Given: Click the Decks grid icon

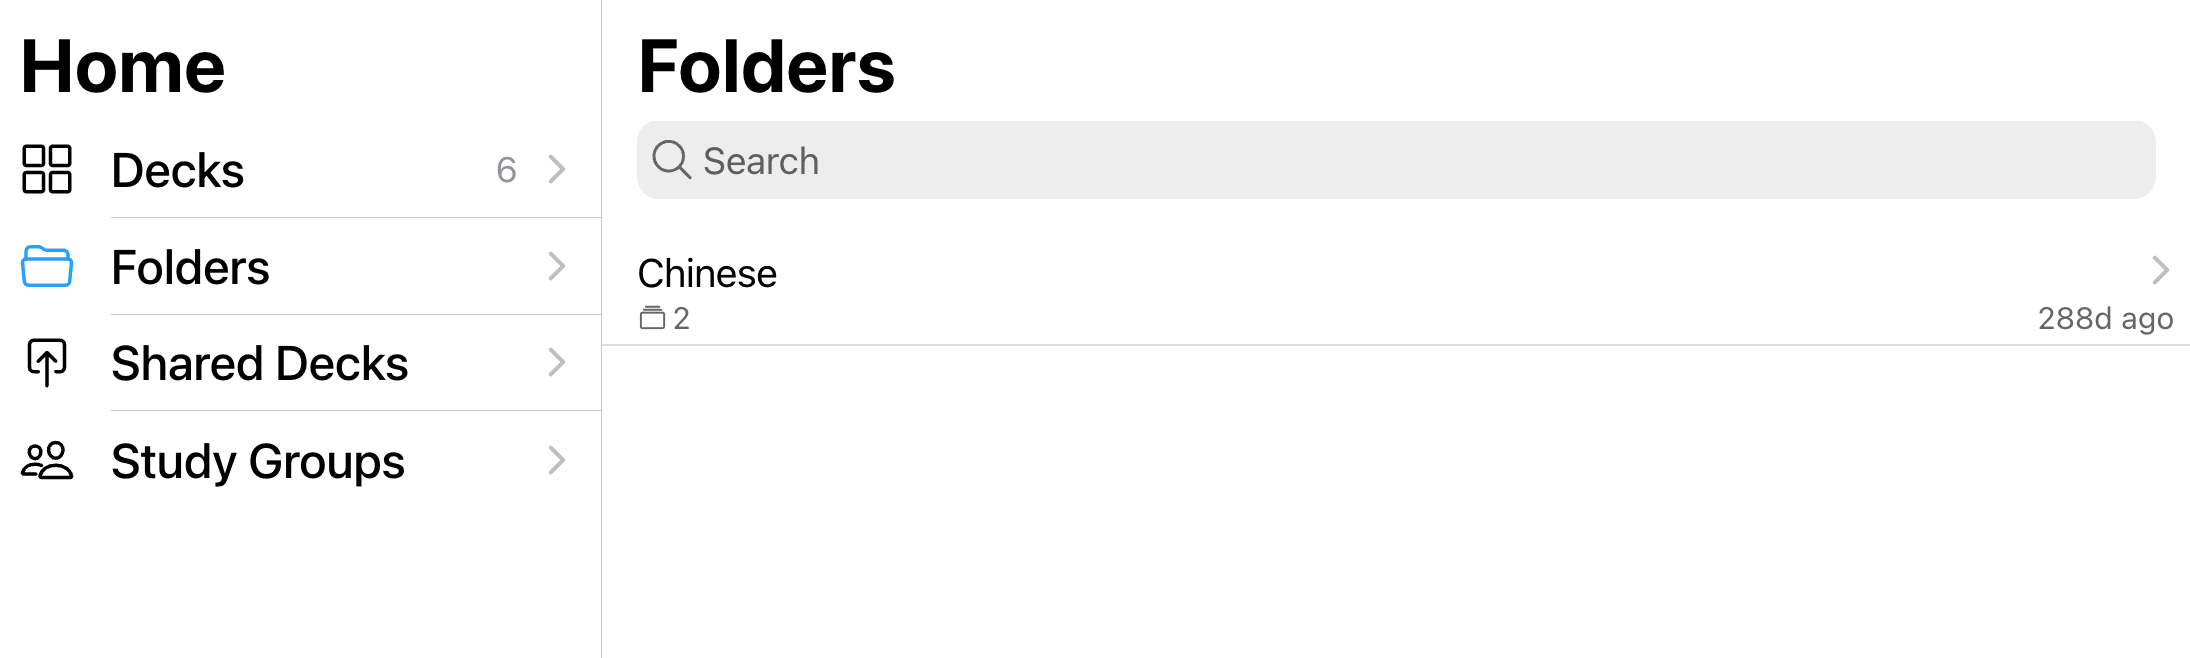Looking at the screenshot, I should pos(47,169).
